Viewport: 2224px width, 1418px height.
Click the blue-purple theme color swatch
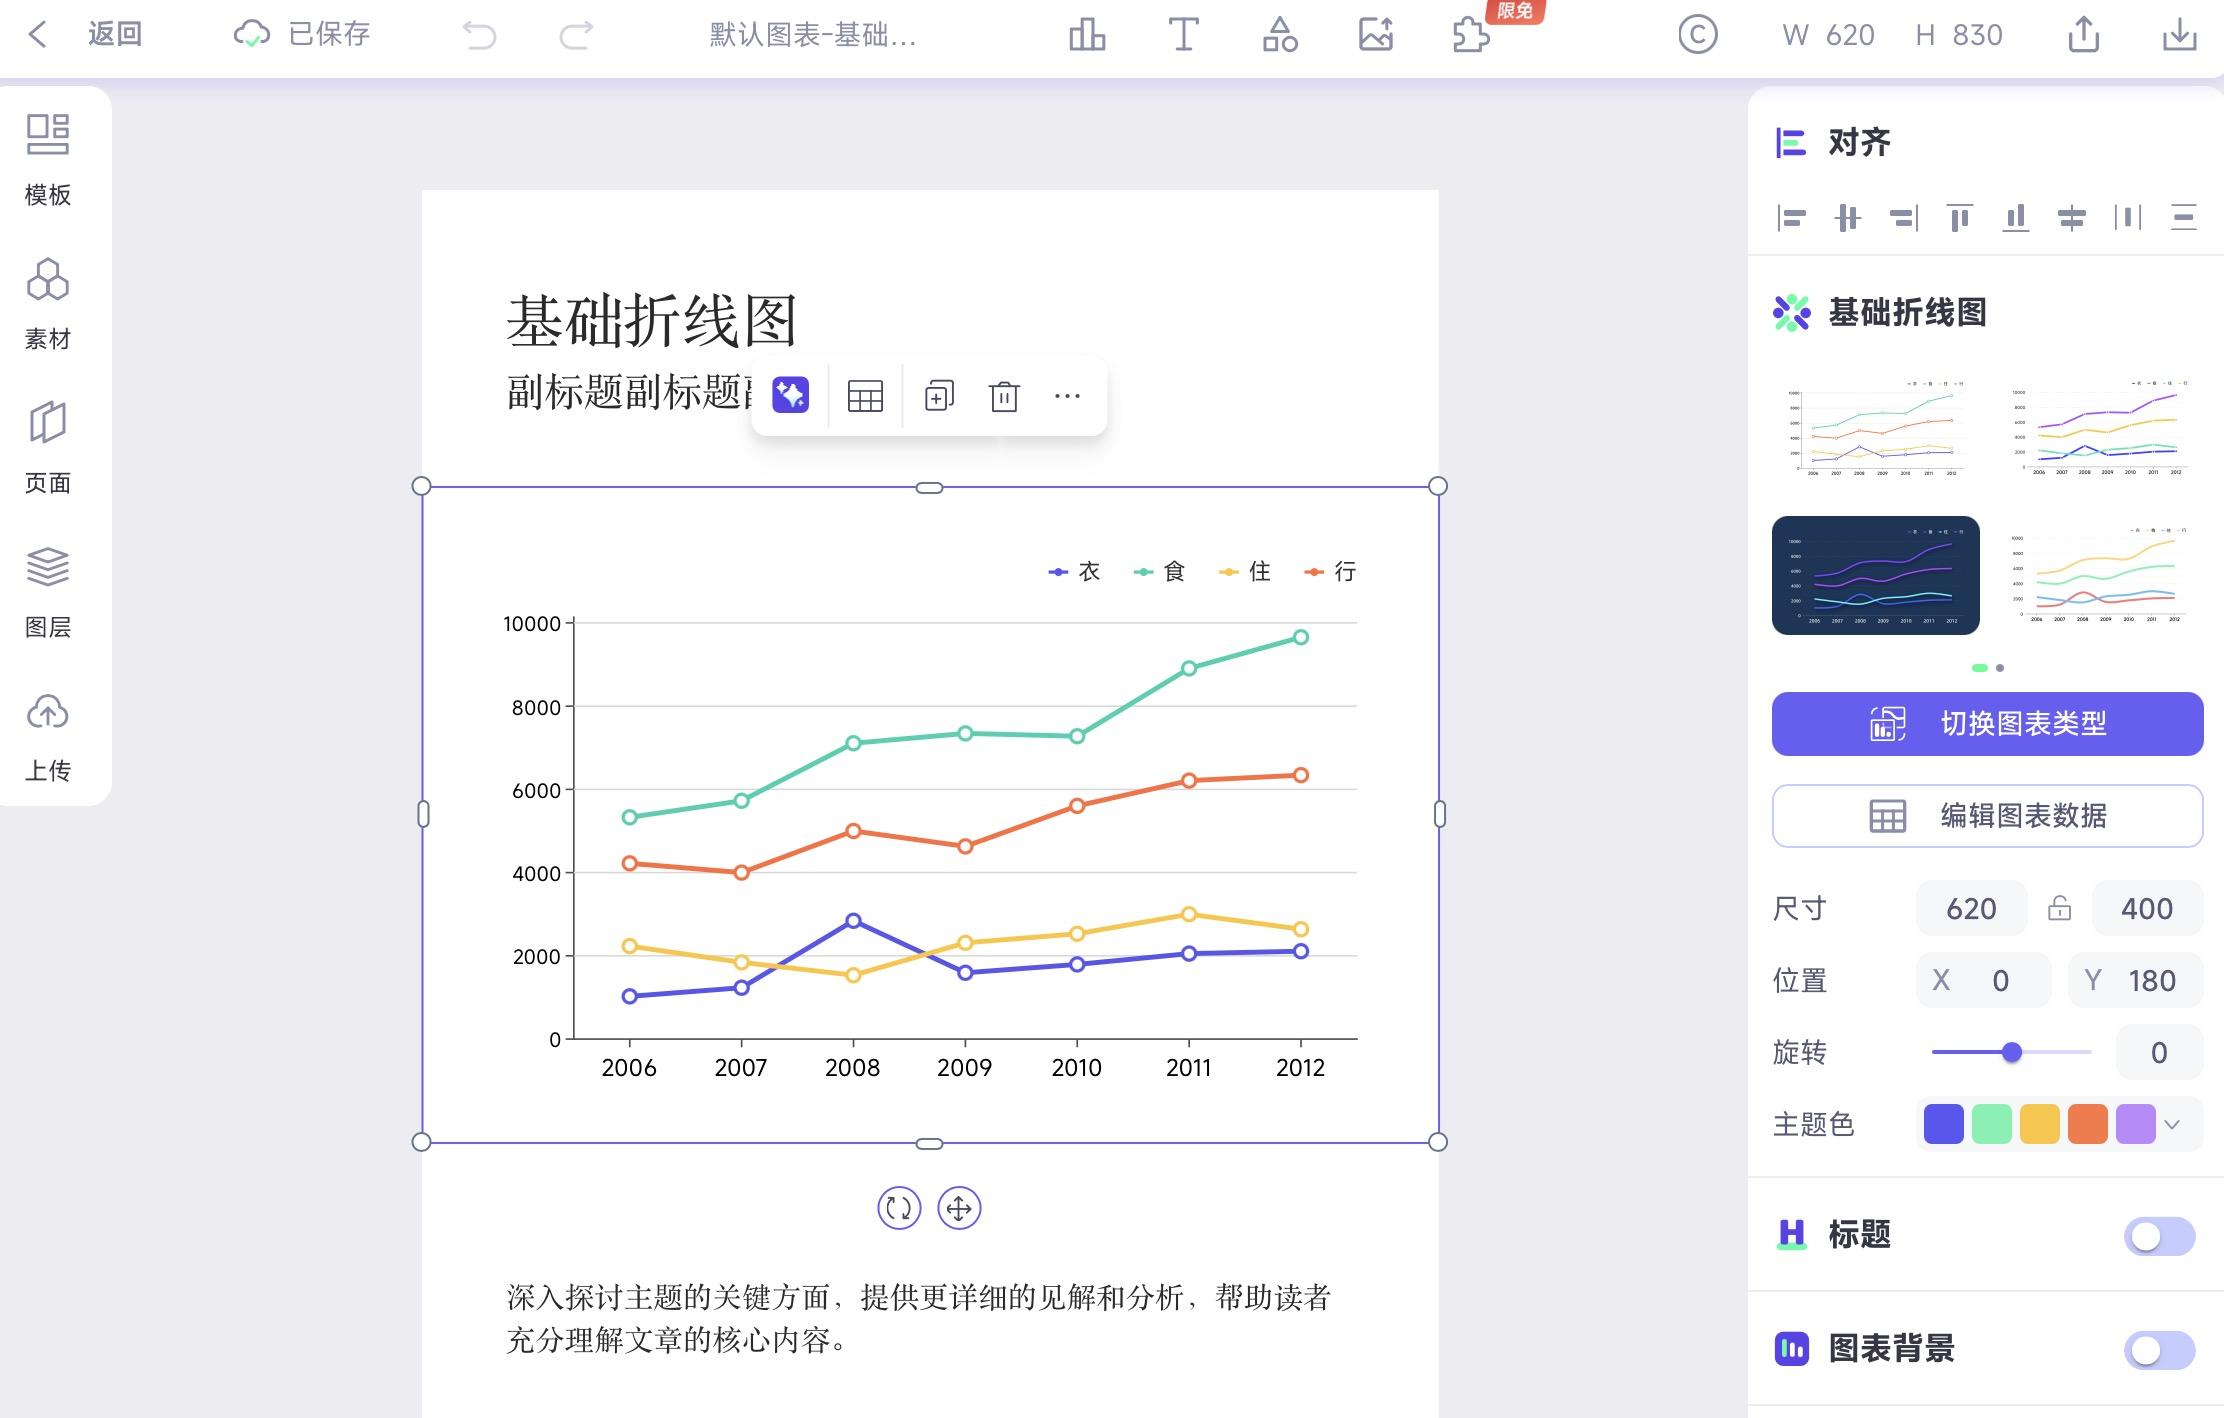pyautogui.click(x=1943, y=1124)
